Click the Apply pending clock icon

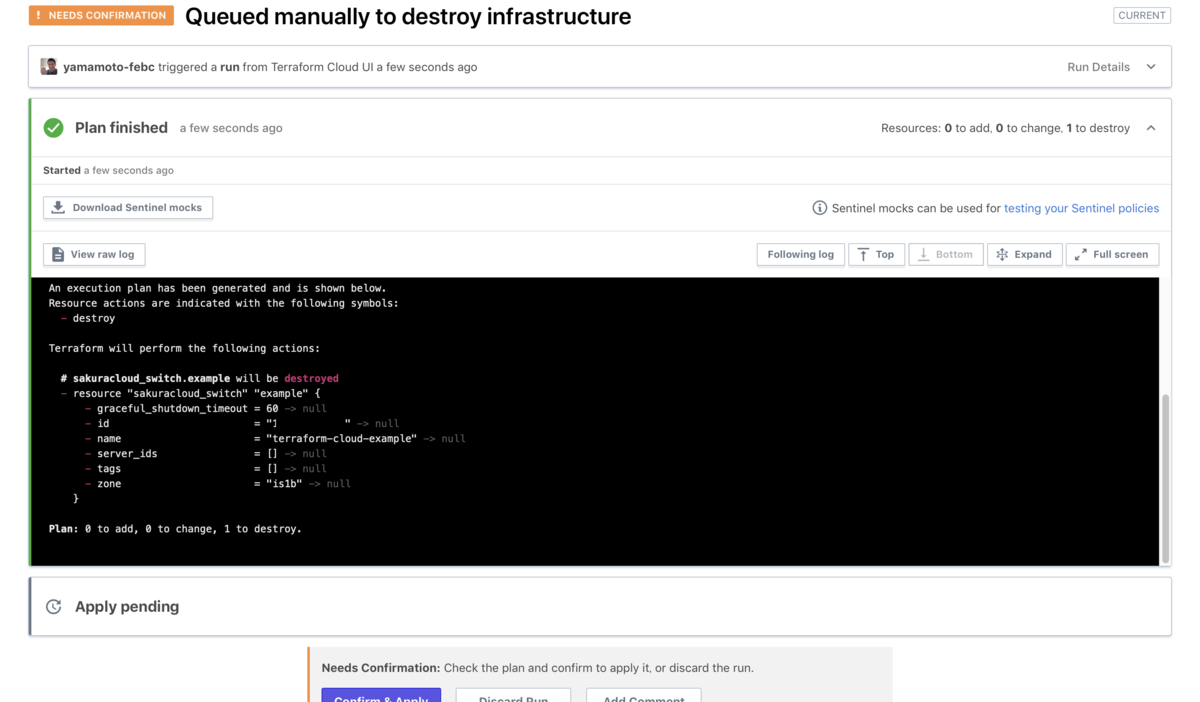[x=54, y=607]
